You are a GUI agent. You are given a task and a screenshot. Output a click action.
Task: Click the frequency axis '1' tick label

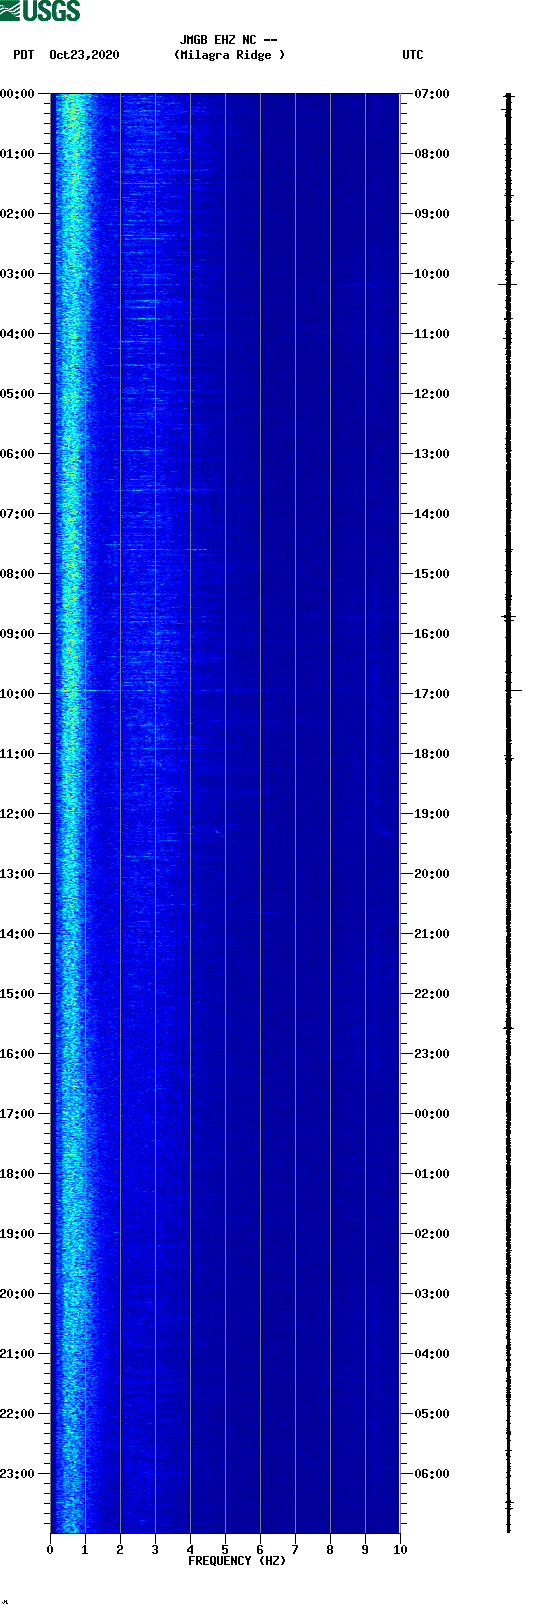[85, 1550]
